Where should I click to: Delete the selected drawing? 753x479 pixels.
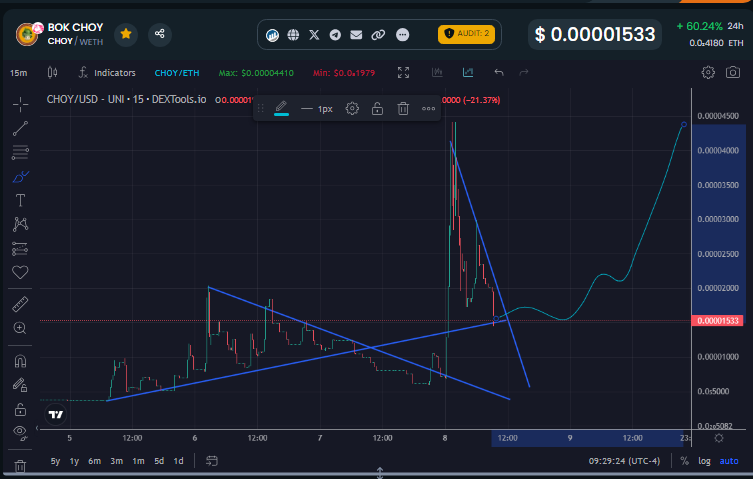pyautogui.click(x=403, y=109)
